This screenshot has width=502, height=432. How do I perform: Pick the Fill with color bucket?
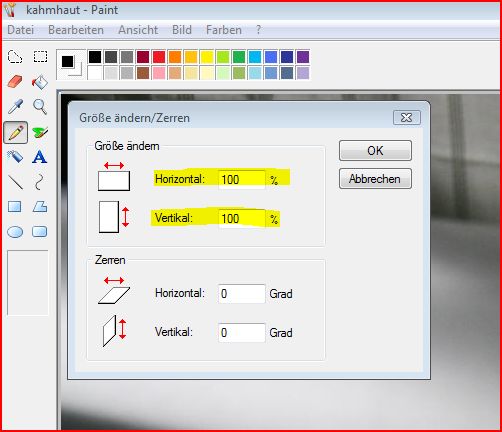point(40,82)
